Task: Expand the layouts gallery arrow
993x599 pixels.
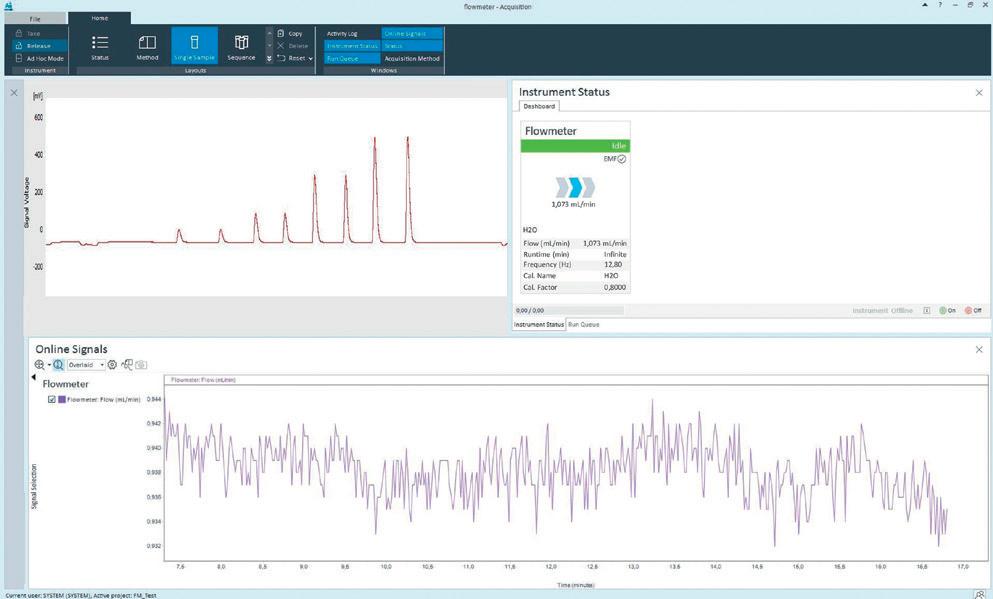Action: (269, 58)
